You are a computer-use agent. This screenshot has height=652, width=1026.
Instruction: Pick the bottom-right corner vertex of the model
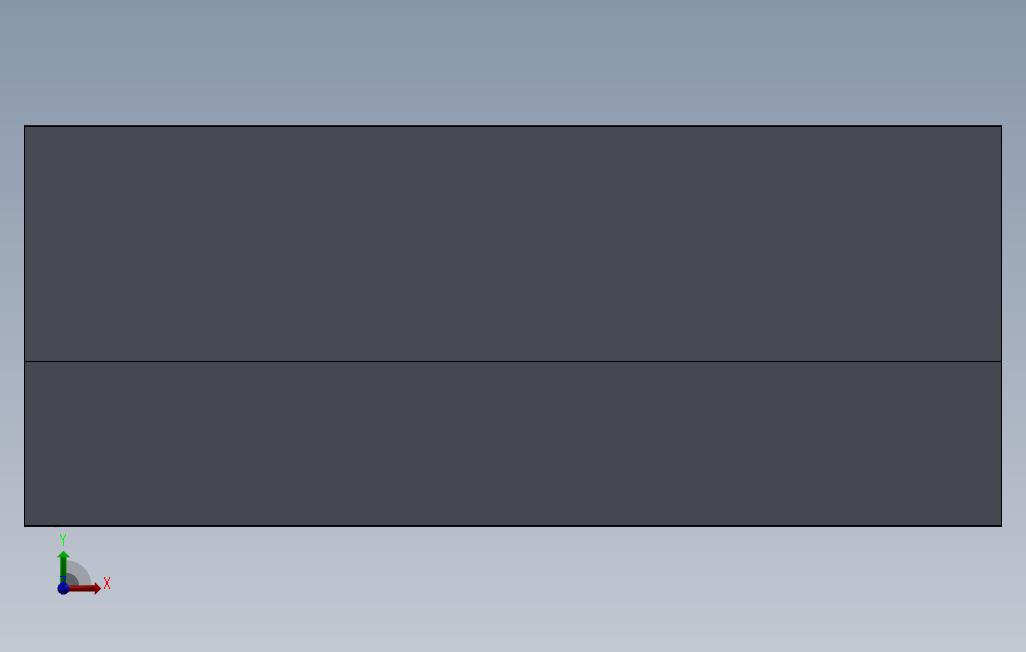click(x=1001, y=526)
